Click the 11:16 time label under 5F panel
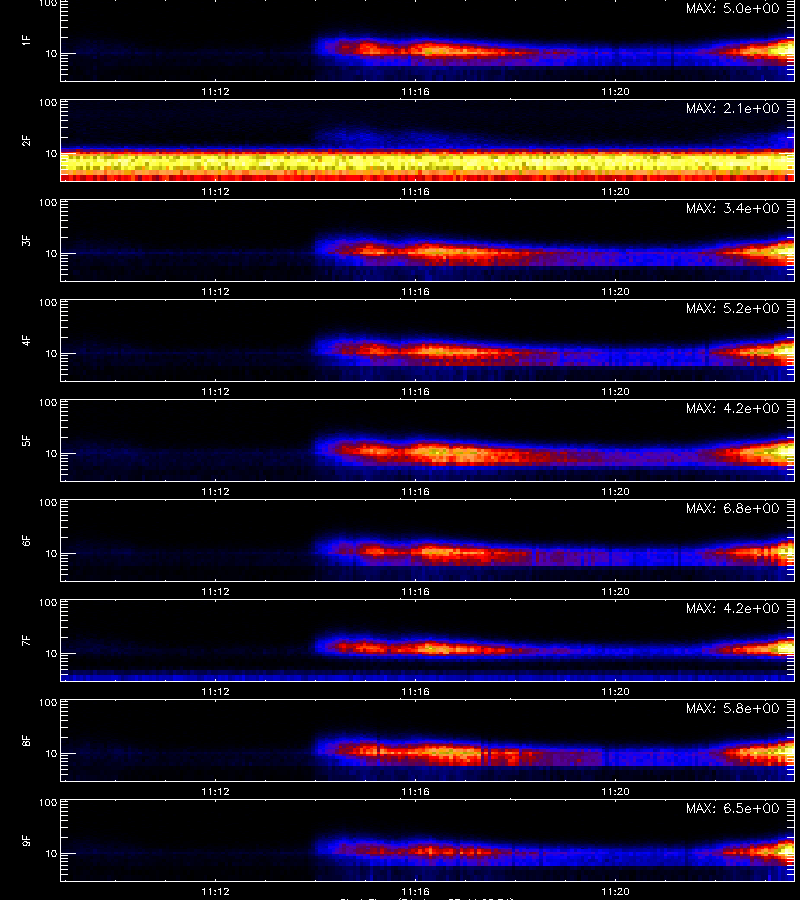Screen dimensions: 800x900 click(x=415, y=491)
